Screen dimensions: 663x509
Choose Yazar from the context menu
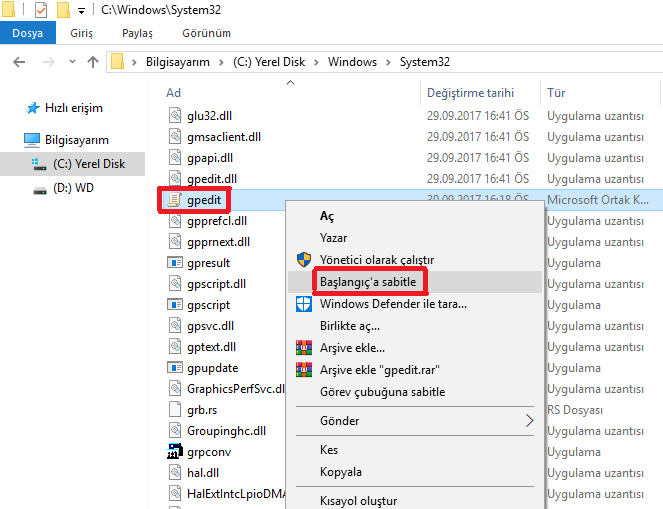[x=415, y=238]
